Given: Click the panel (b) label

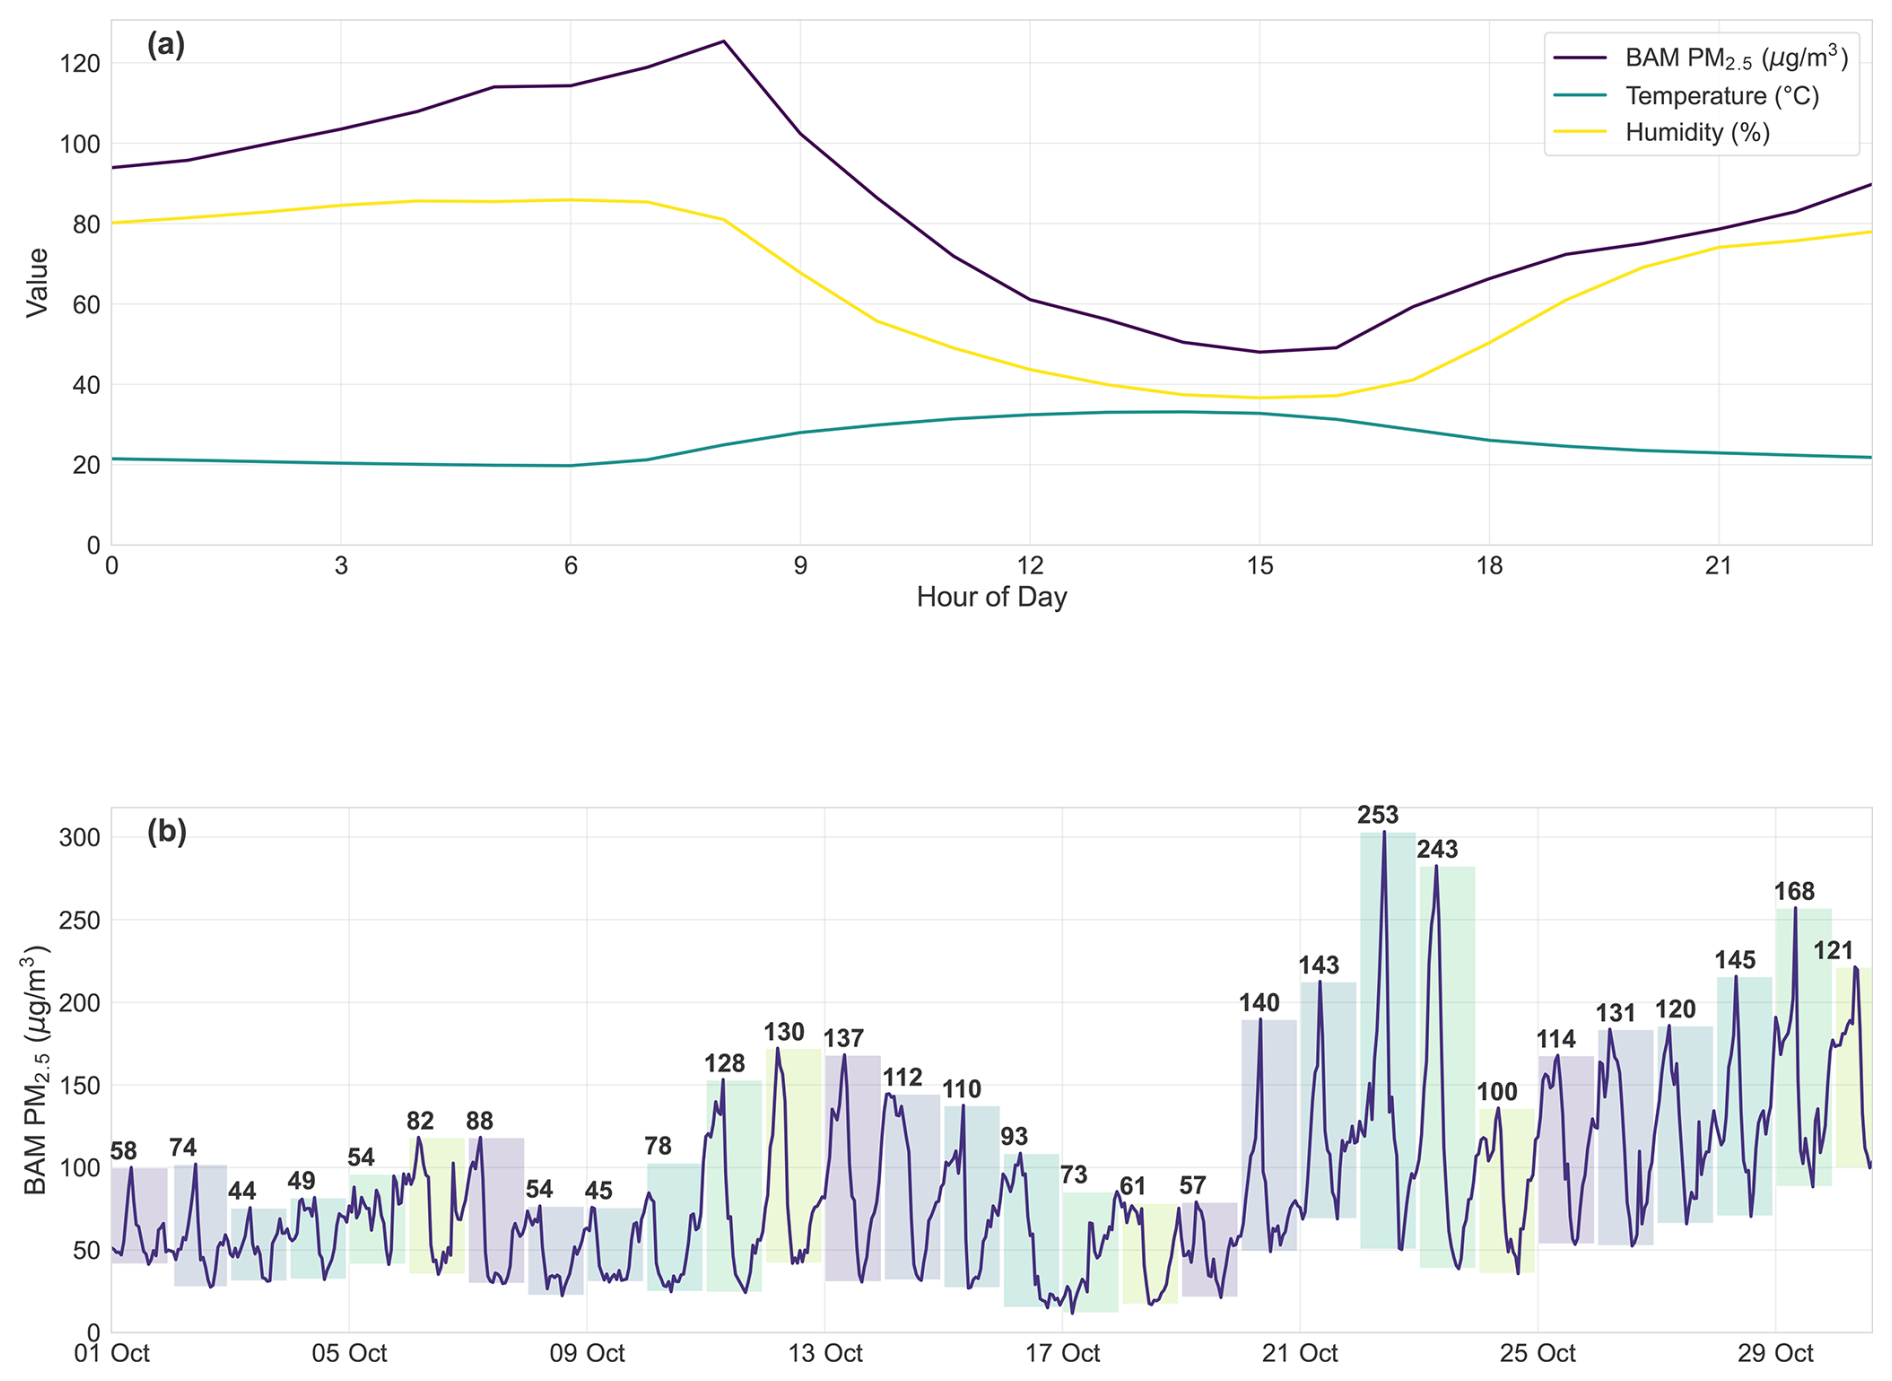Looking at the screenshot, I should pos(166,832).
